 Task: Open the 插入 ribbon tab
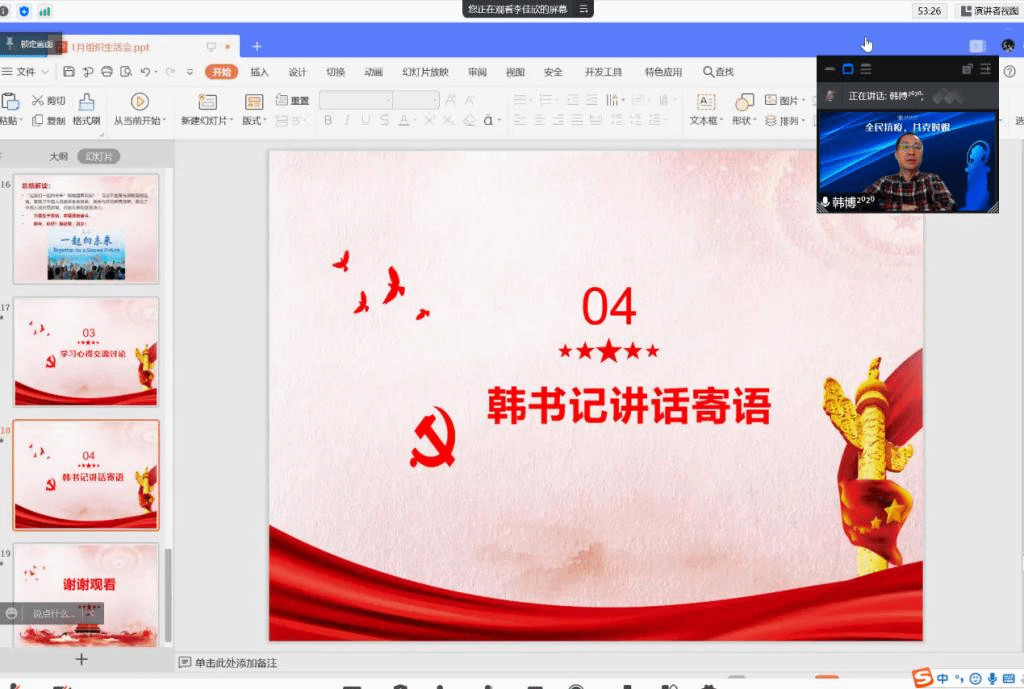[x=259, y=72]
